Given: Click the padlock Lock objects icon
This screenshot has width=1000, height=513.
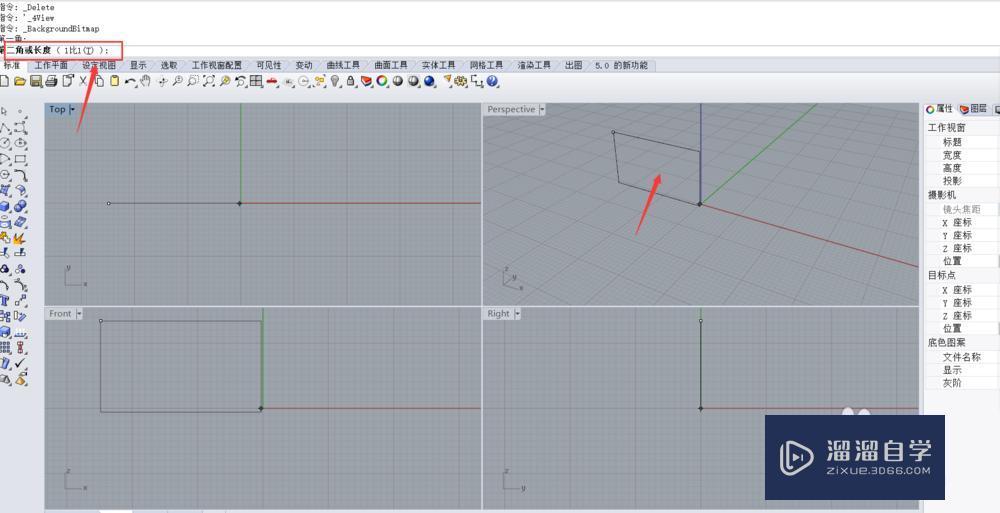Looking at the screenshot, I should pos(350,81).
